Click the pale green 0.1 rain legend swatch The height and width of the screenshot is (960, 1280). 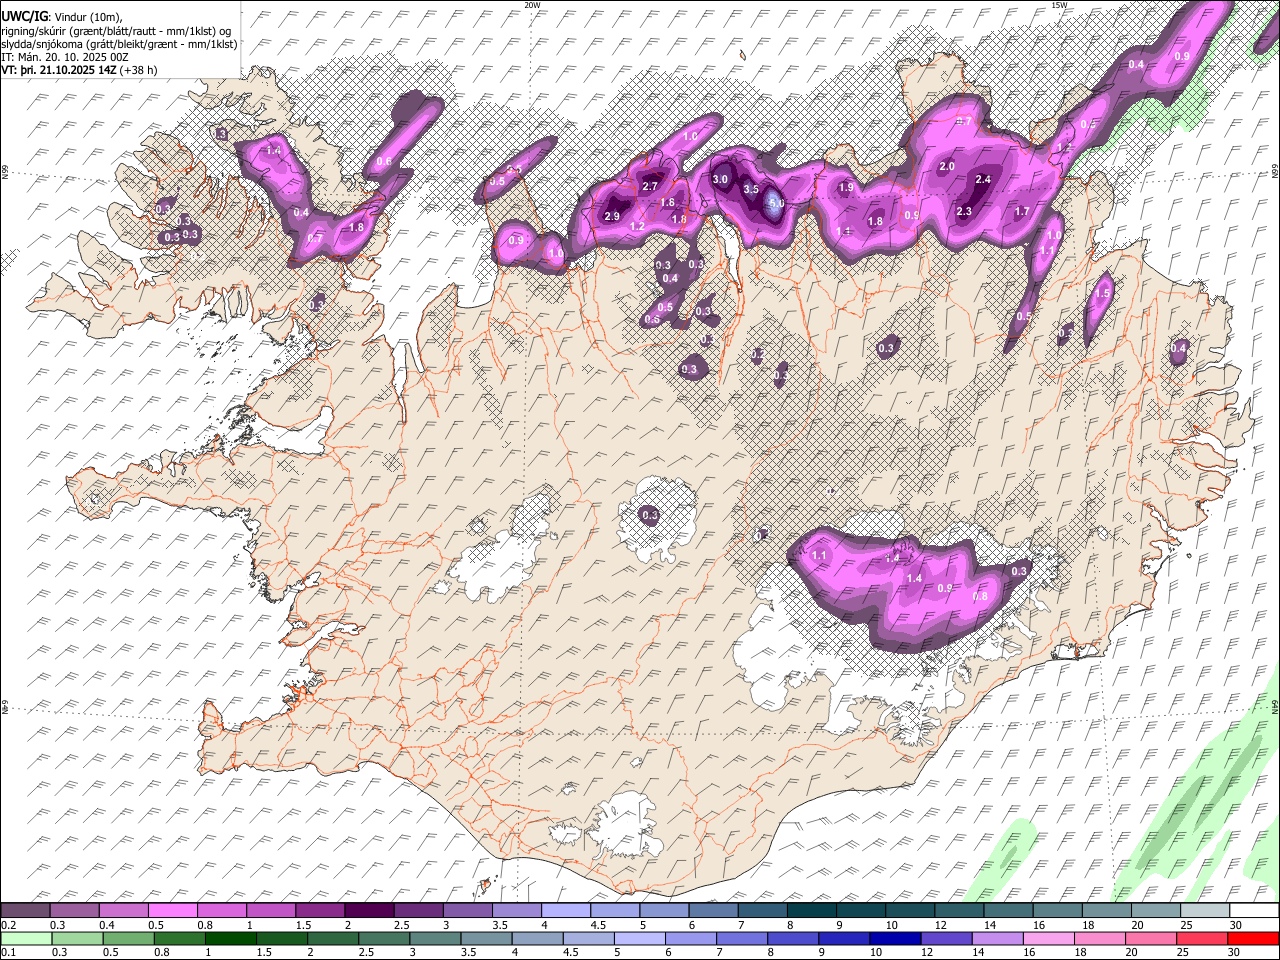point(24,938)
